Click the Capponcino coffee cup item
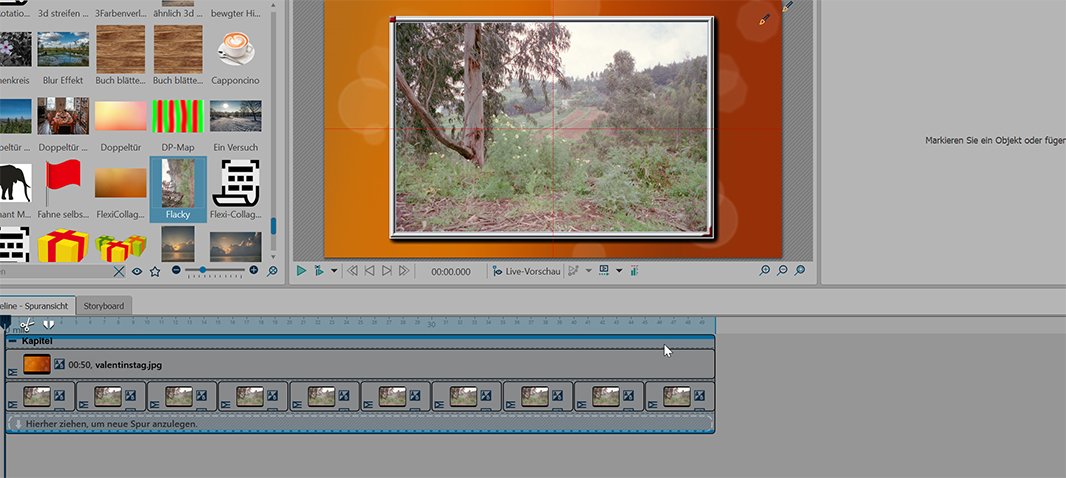The height and width of the screenshot is (478, 1066). [234, 54]
